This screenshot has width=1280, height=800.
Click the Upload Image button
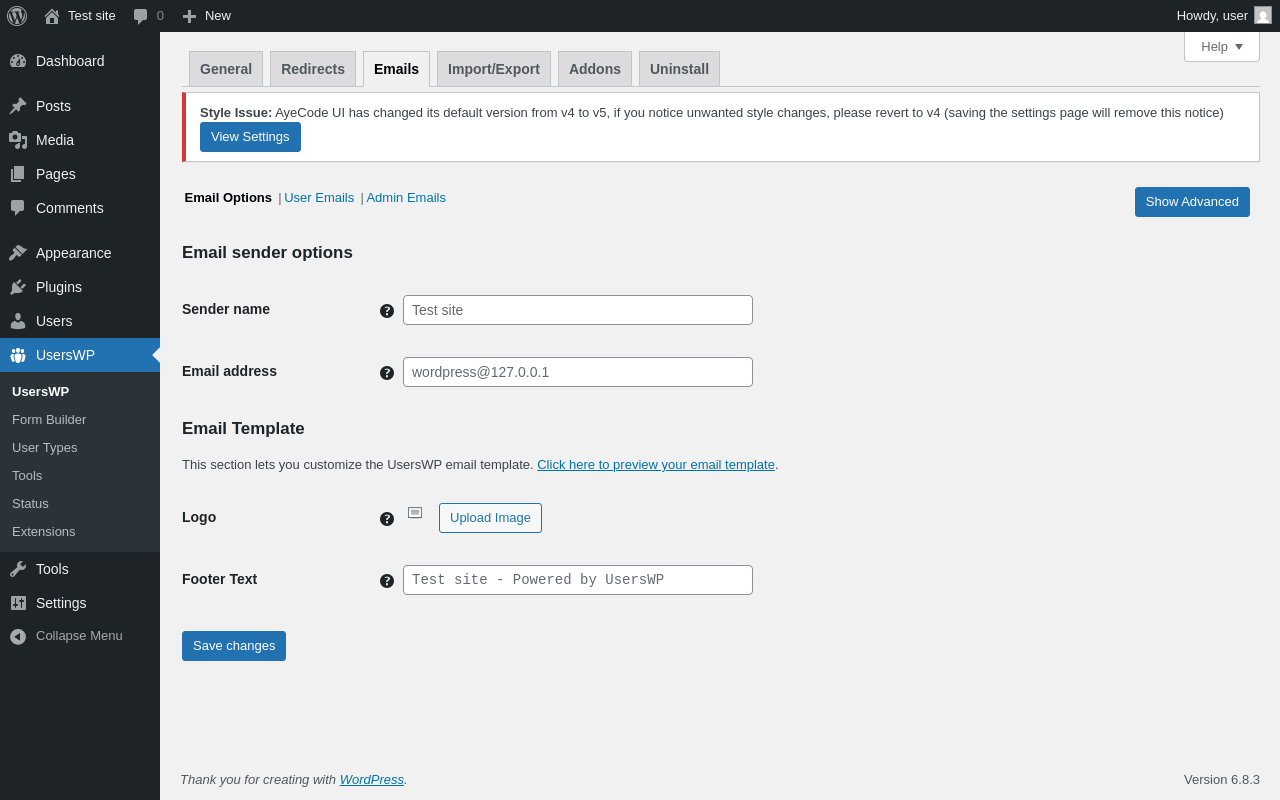click(490, 518)
